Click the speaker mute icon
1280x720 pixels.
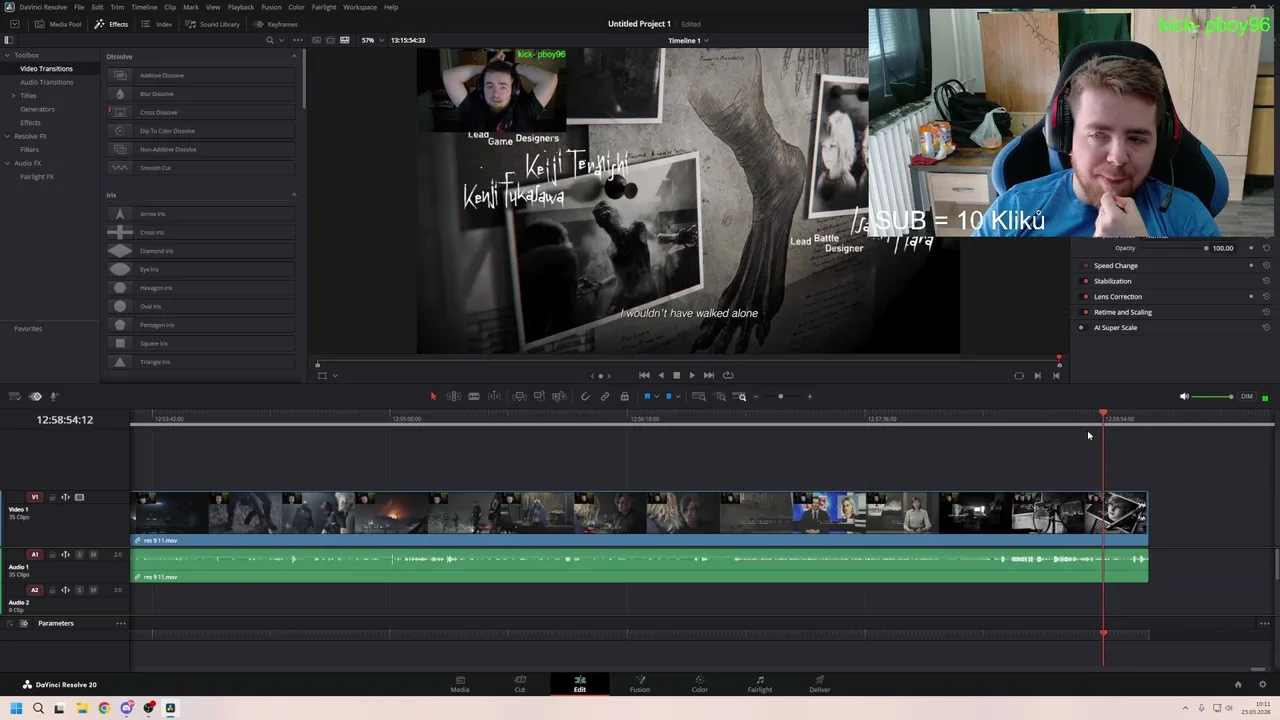click(1184, 397)
